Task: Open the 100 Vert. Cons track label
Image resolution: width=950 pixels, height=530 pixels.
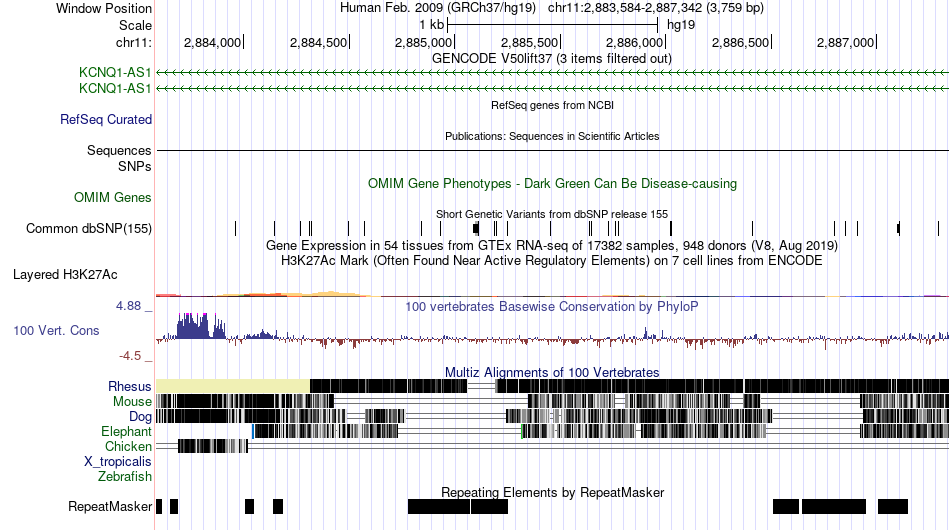Action: click(56, 330)
